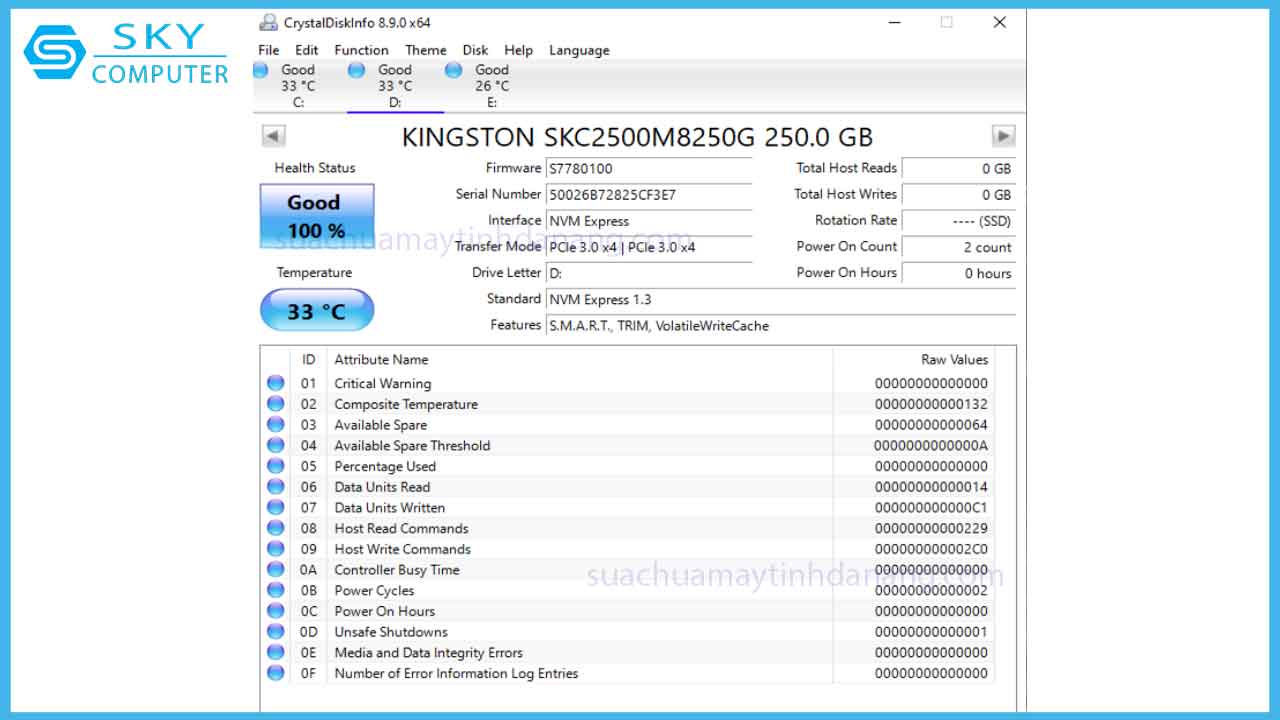Click status icon for Media and Data Integrity Errors
This screenshot has width=1280, height=720.
pyautogui.click(x=276, y=652)
